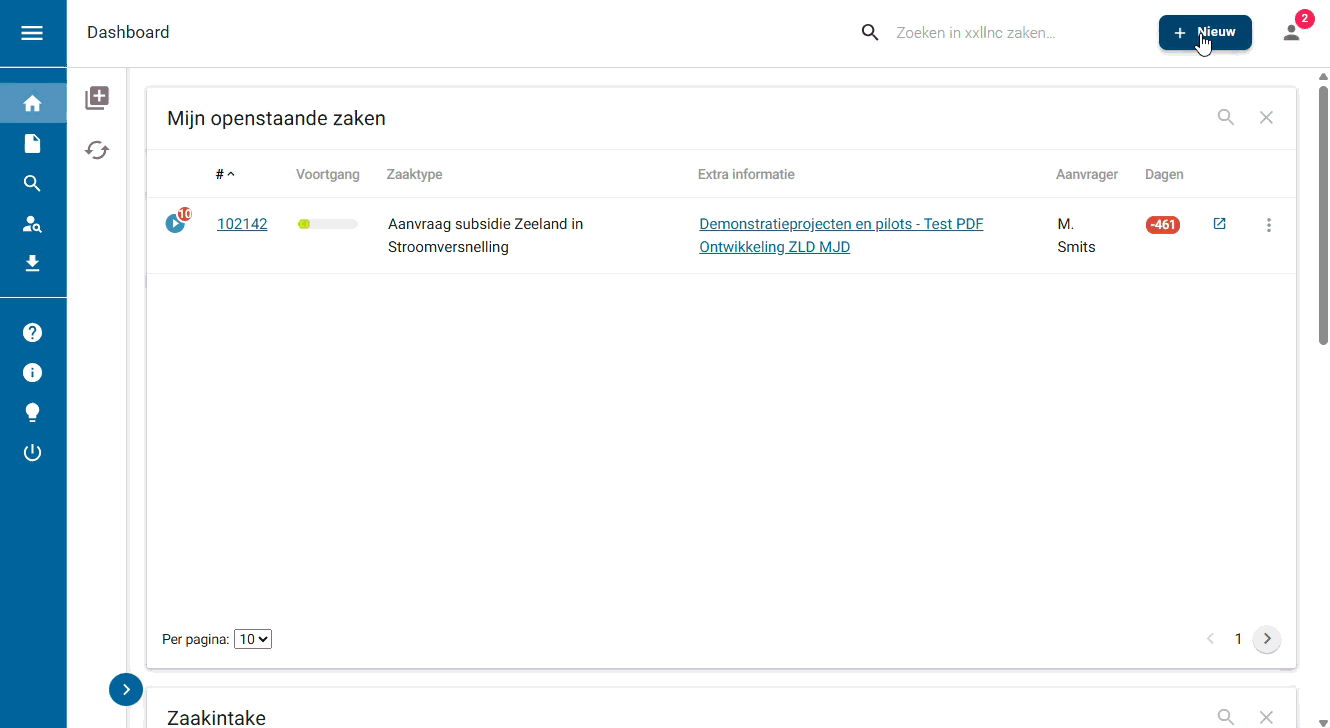Open the help question mark icon
1330x728 pixels.
[x=32, y=333]
